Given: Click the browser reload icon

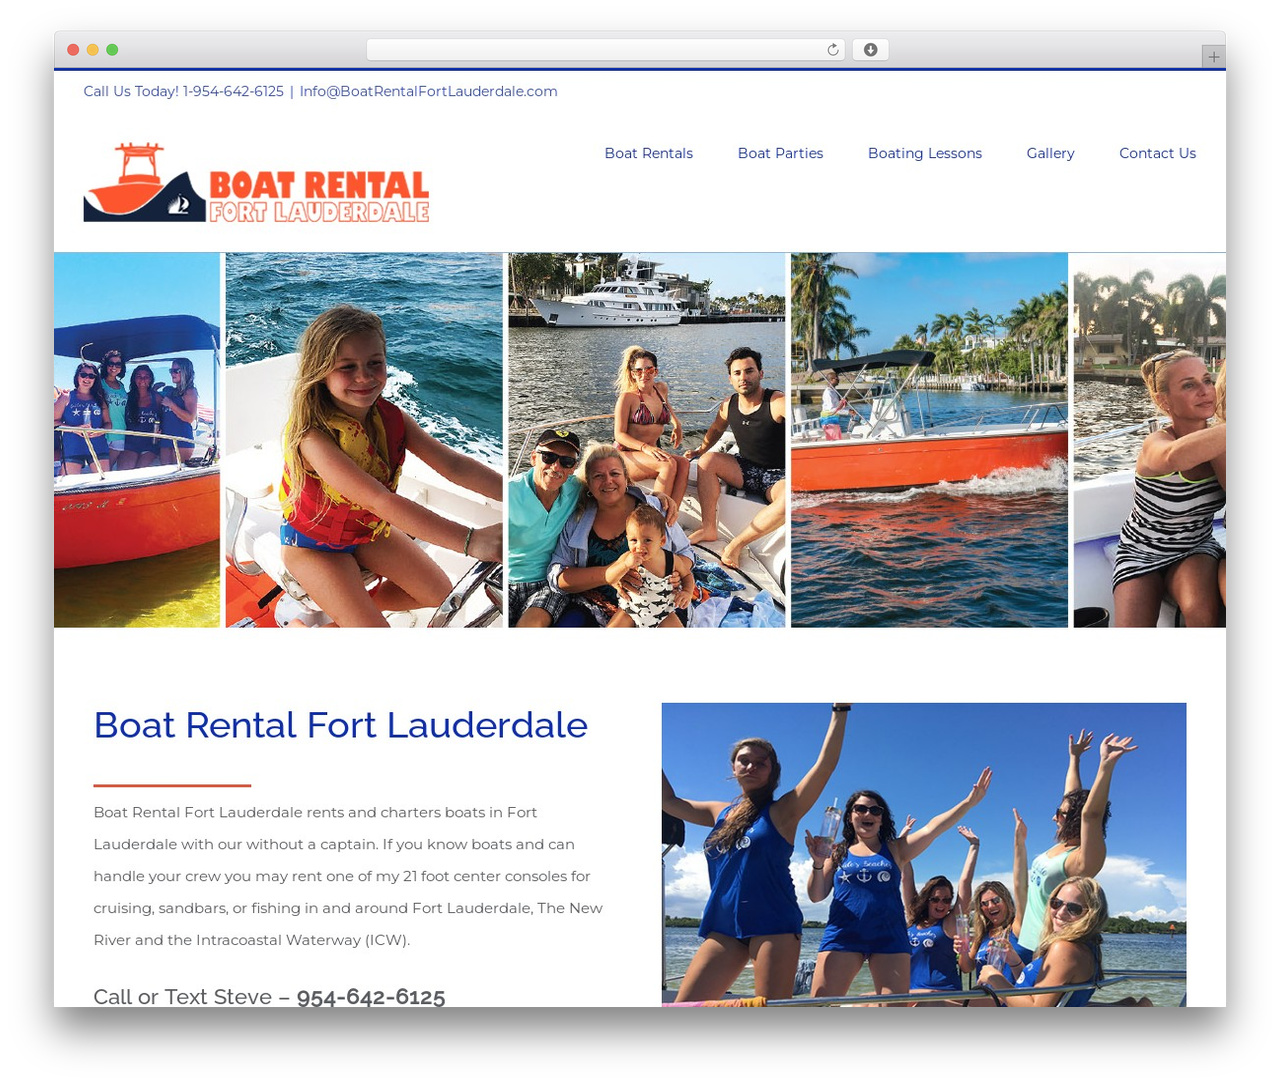Looking at the screenshot, I should pos(832,50).
